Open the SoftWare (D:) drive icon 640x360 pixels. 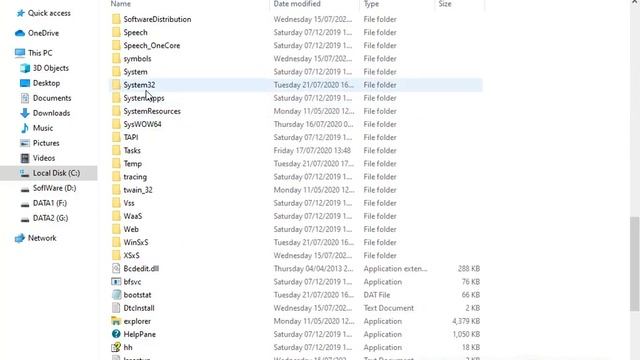point(25,189)
